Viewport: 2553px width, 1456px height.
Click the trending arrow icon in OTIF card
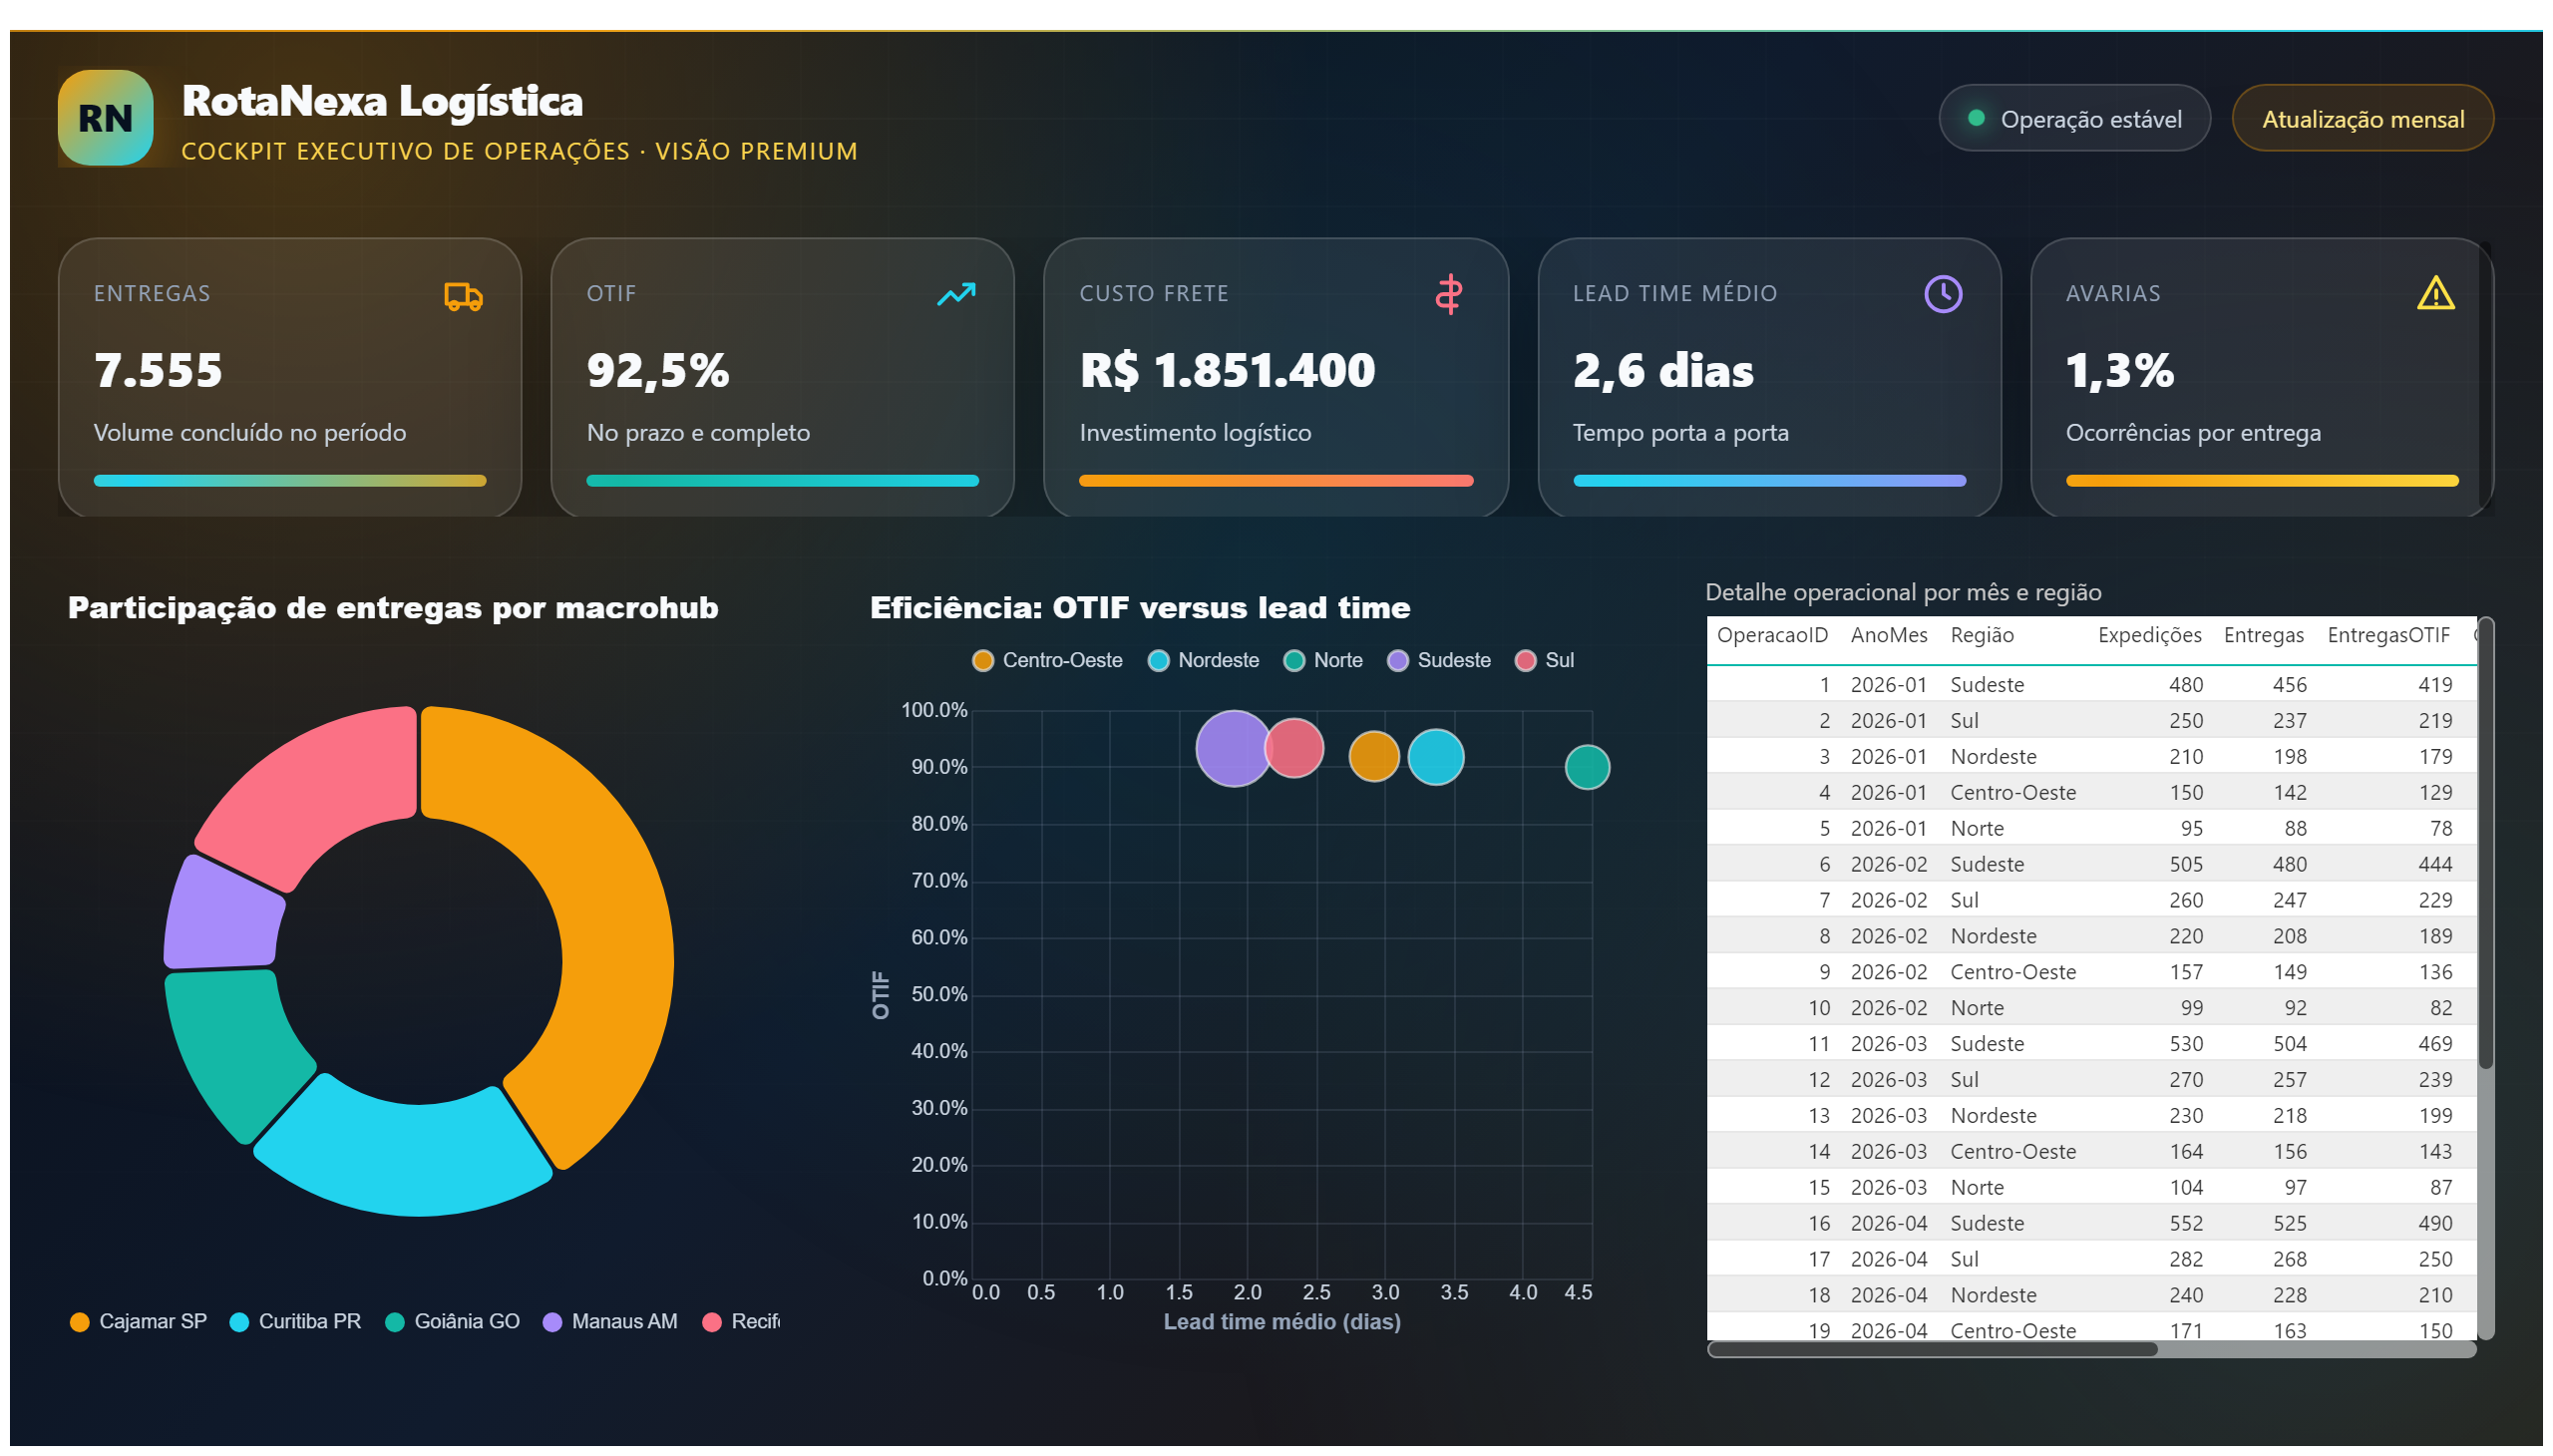pyautogui.click(x=956, y=294)
